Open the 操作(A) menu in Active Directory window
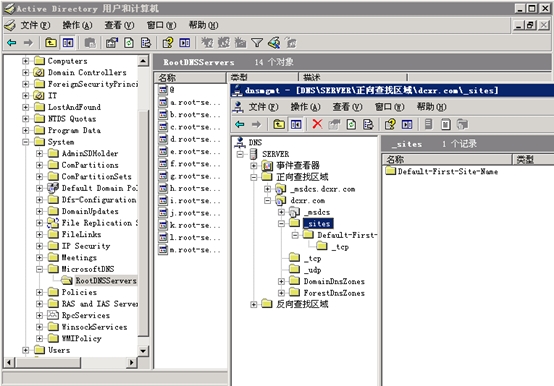The image size is (554, 386). [77, 25]
